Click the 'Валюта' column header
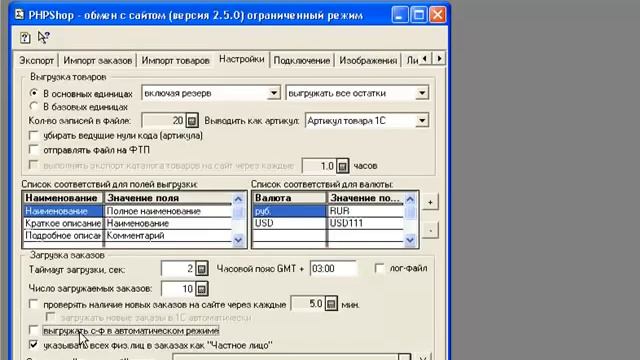Screen dimensions: 640x360 tap(289, 198)
